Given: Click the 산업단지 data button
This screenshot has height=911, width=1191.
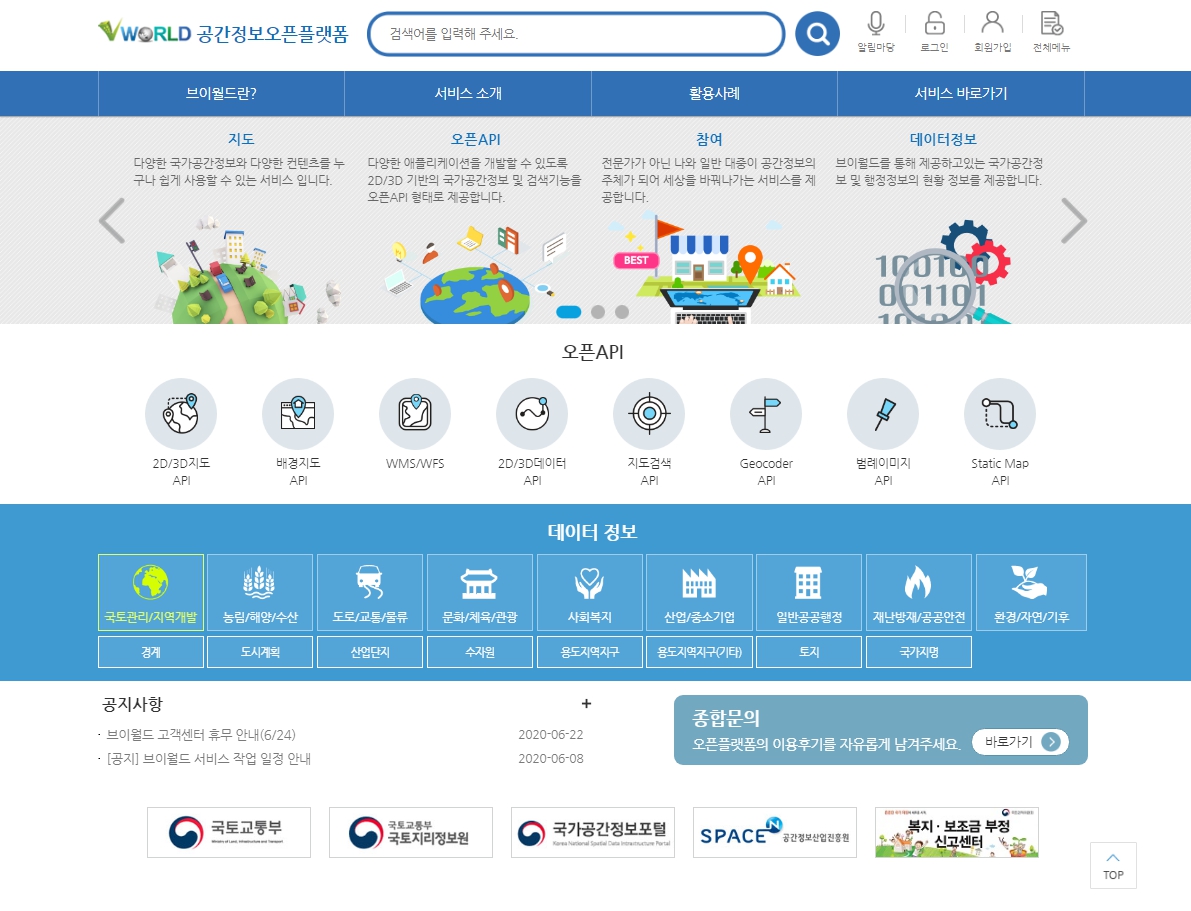Looking at the screenshot, I should click(370, 652).
